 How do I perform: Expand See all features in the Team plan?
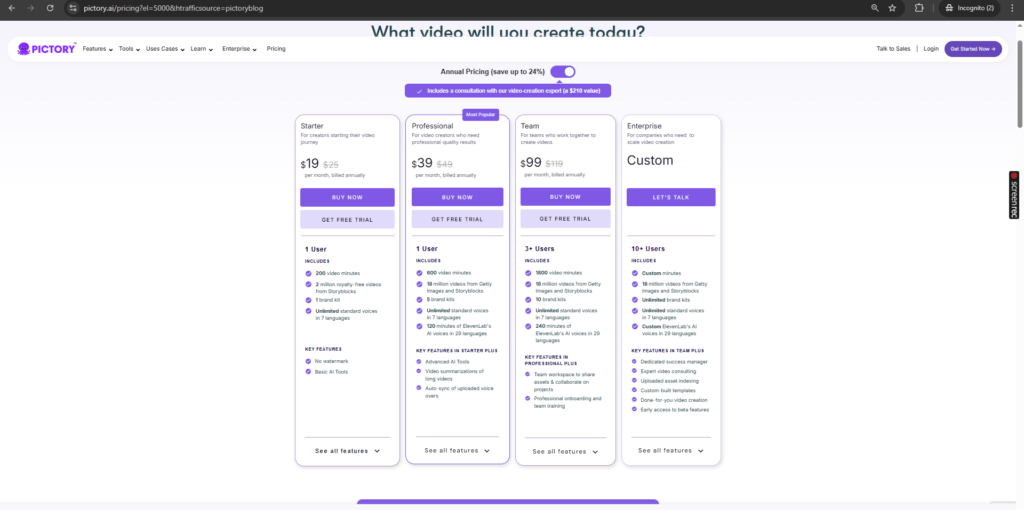(x=566, y=451)
